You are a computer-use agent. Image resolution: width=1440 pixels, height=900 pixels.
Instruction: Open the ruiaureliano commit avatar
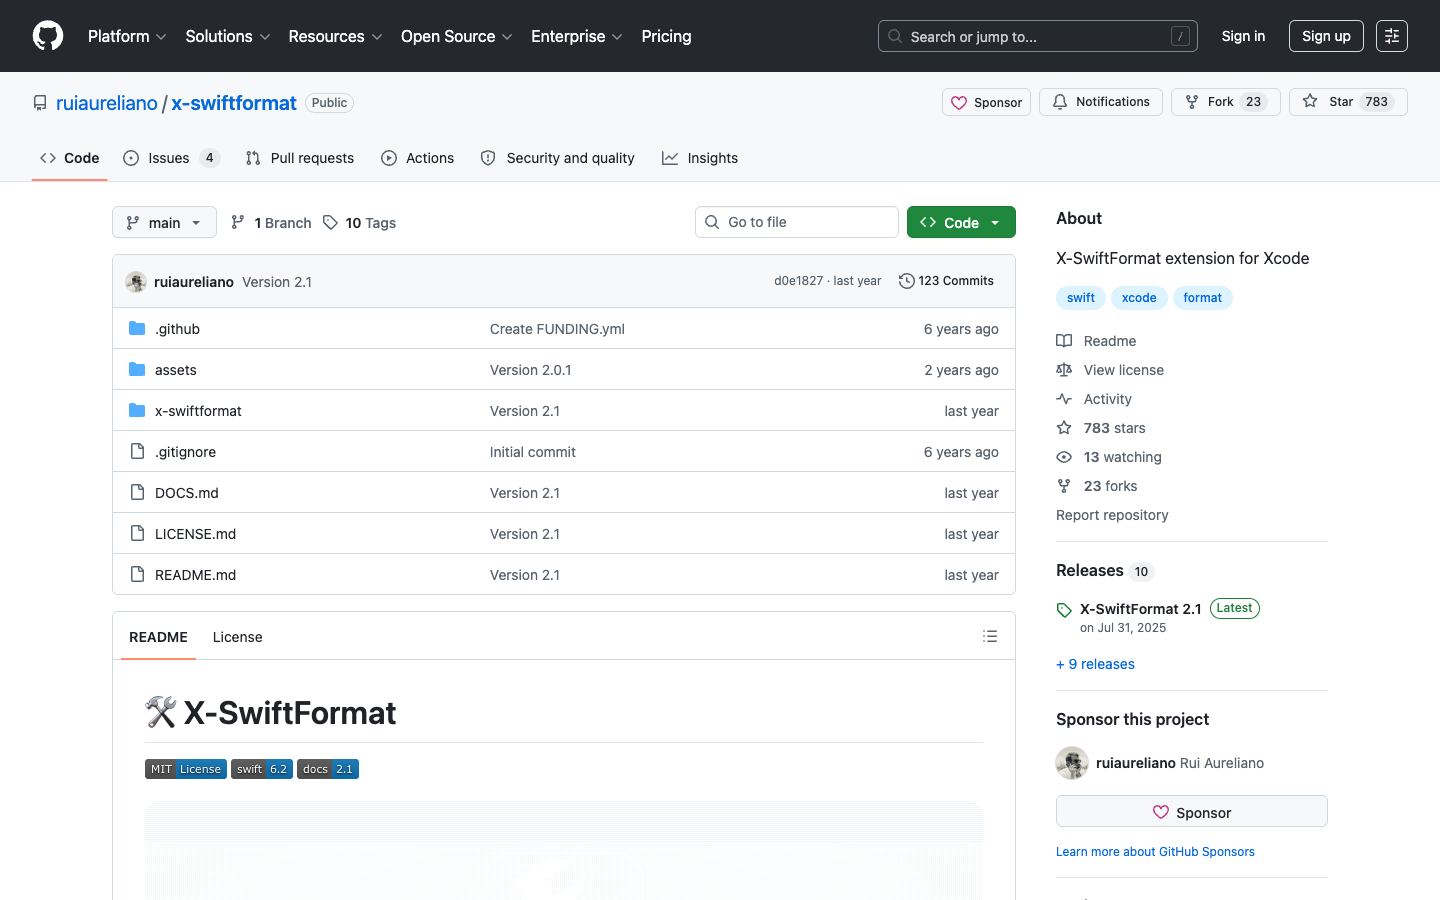point(136,282)
